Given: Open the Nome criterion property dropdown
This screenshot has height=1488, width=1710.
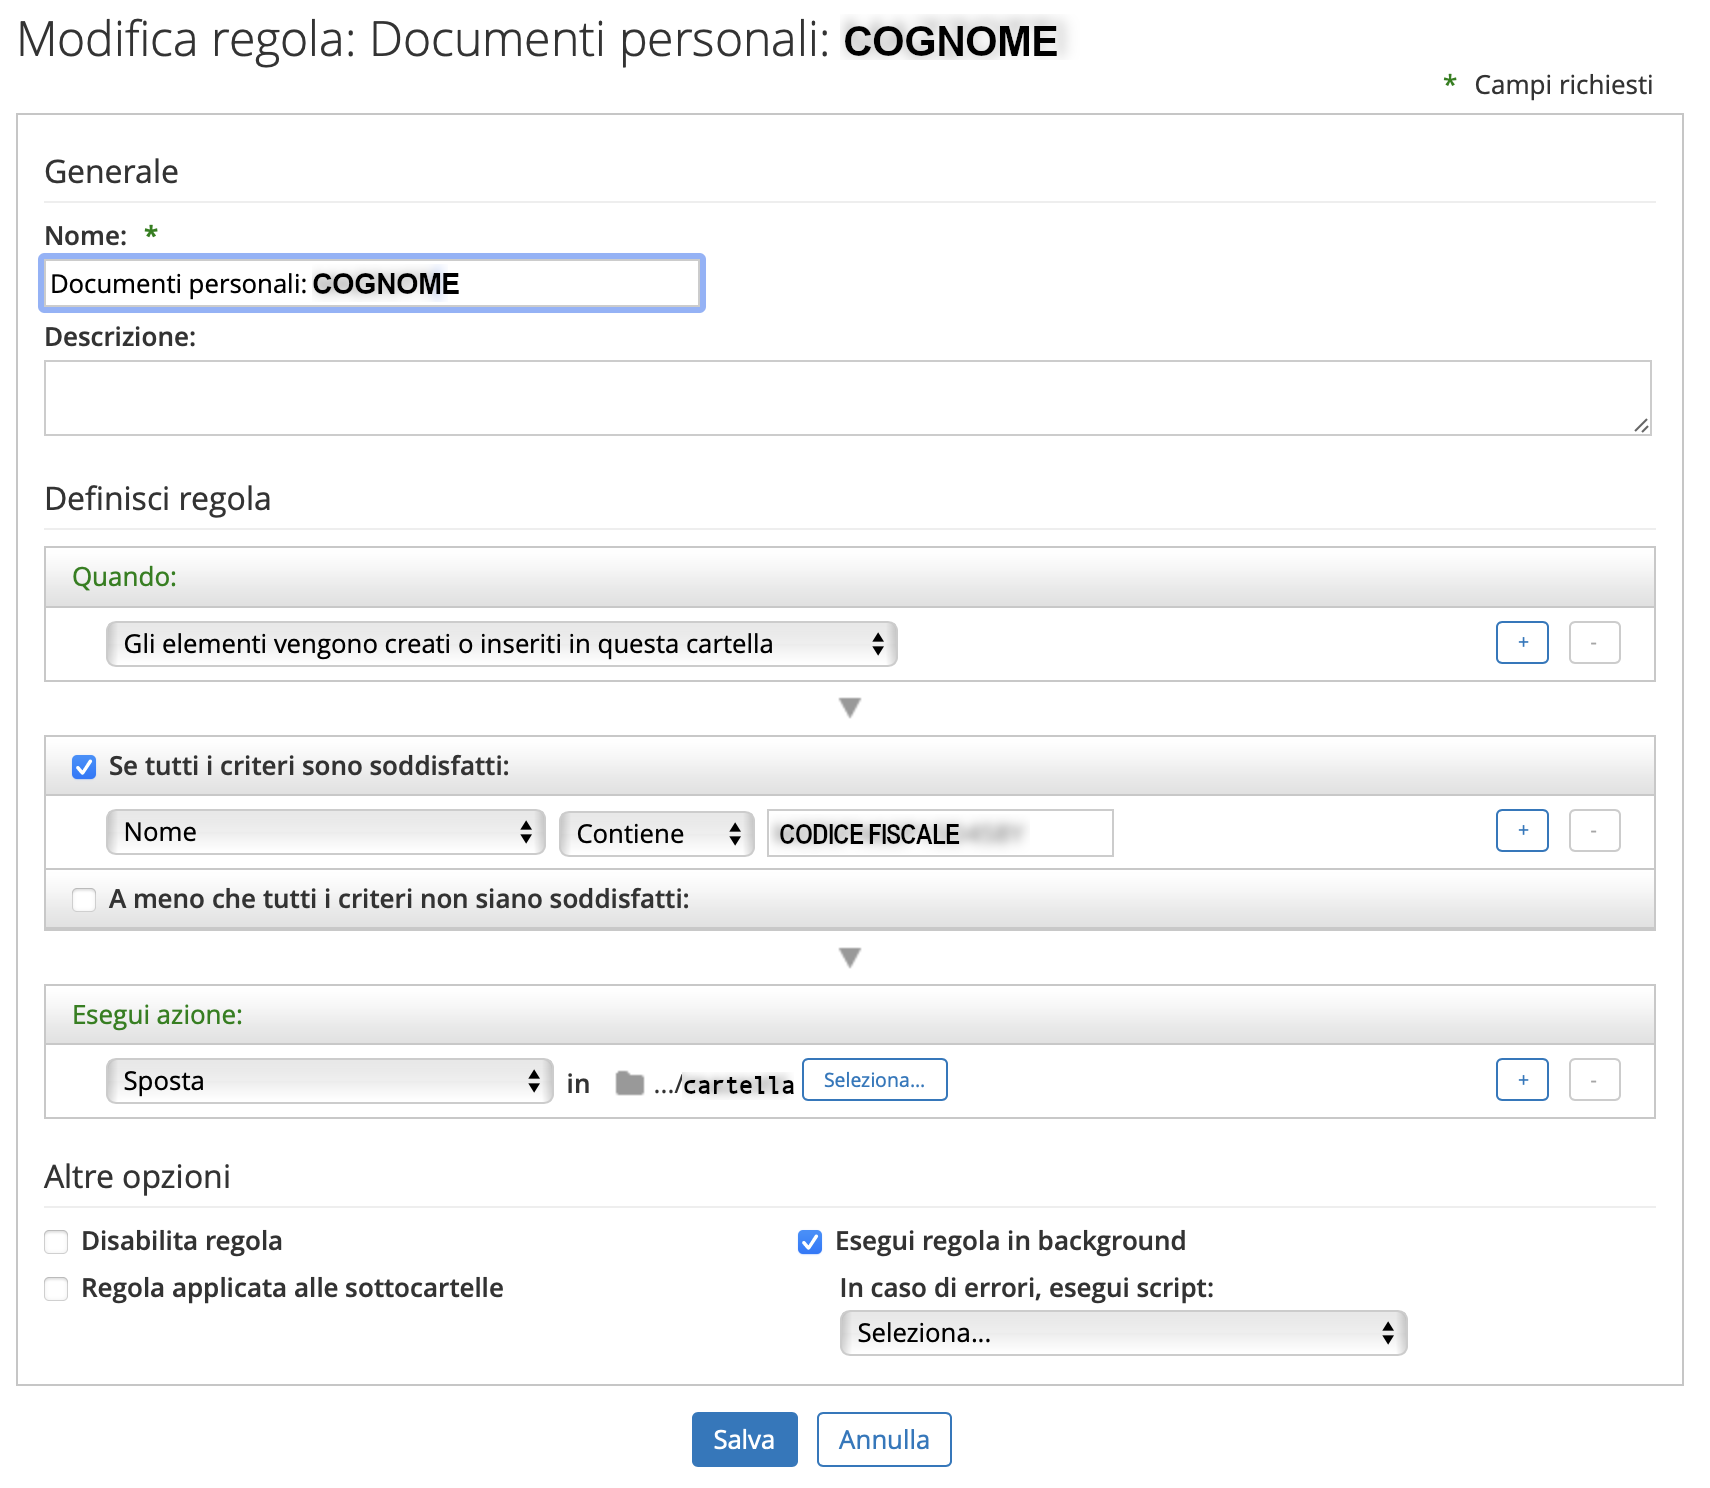Looking at the screenshot, I should tap(325, 832).
